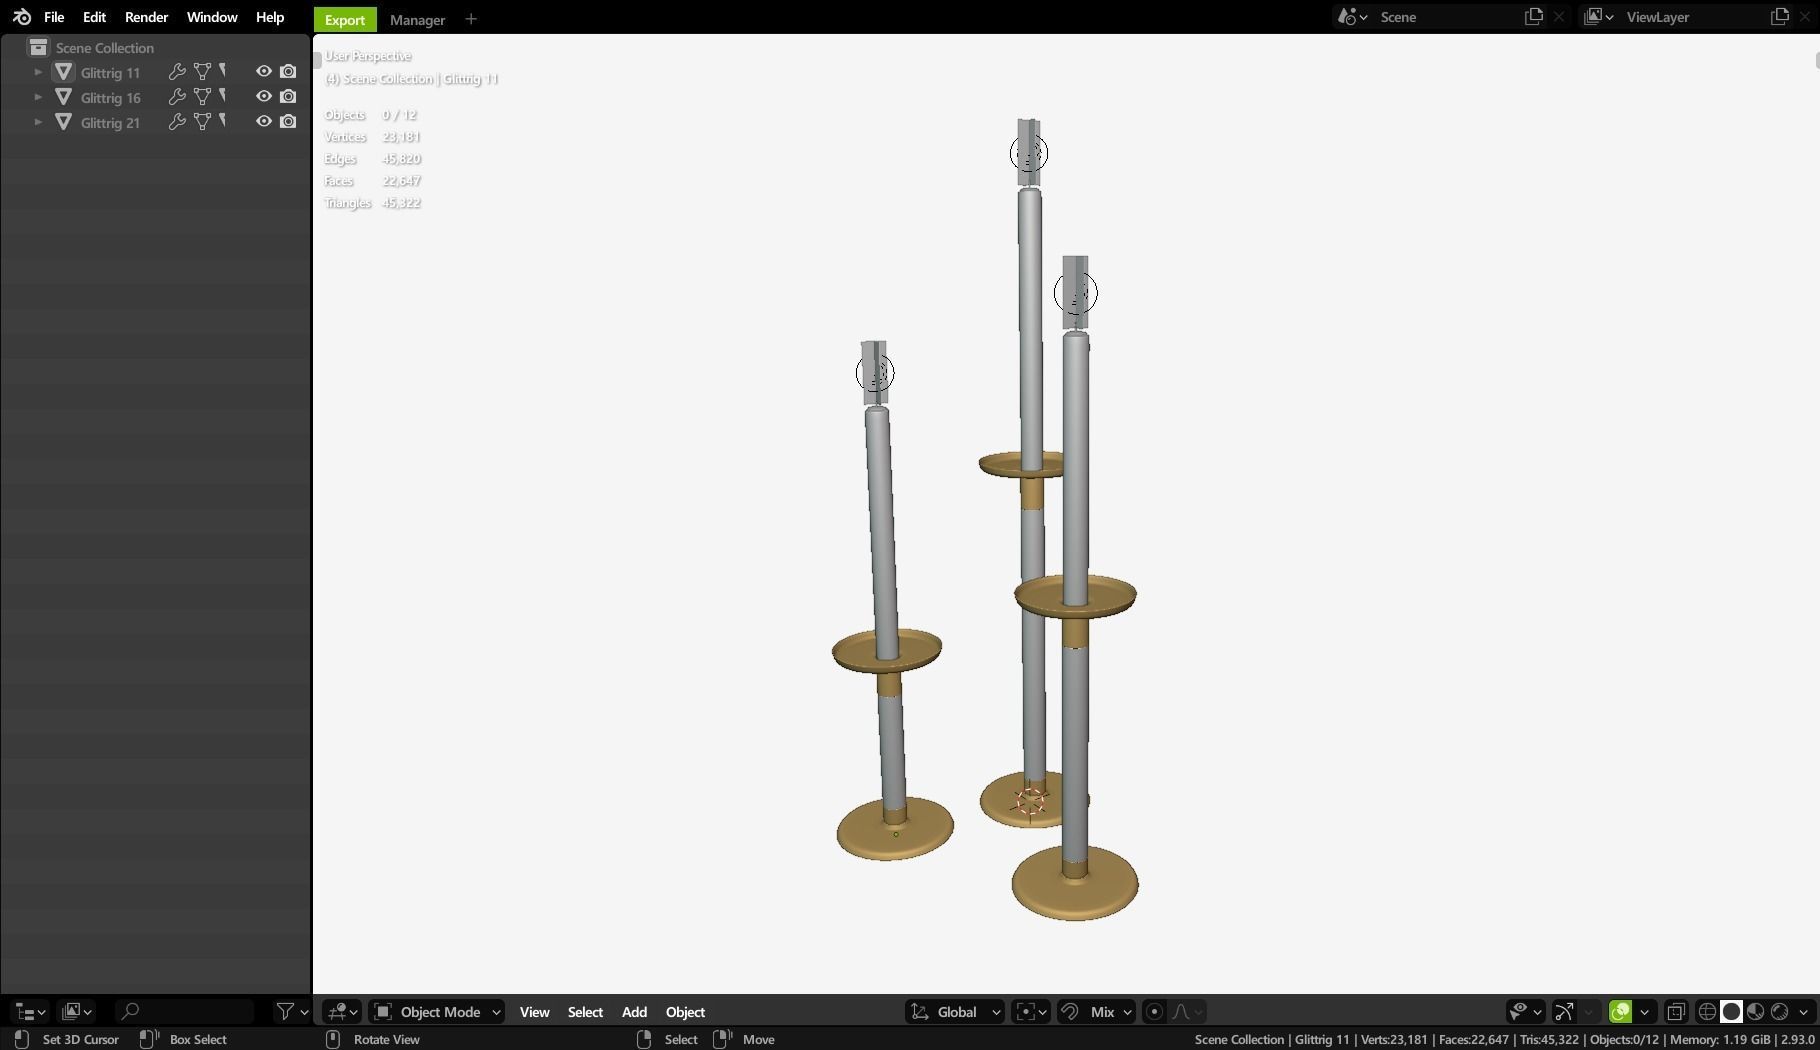The image size is (1820, 1050).
Task: Add a new view layer icon
Action: 1780,17
